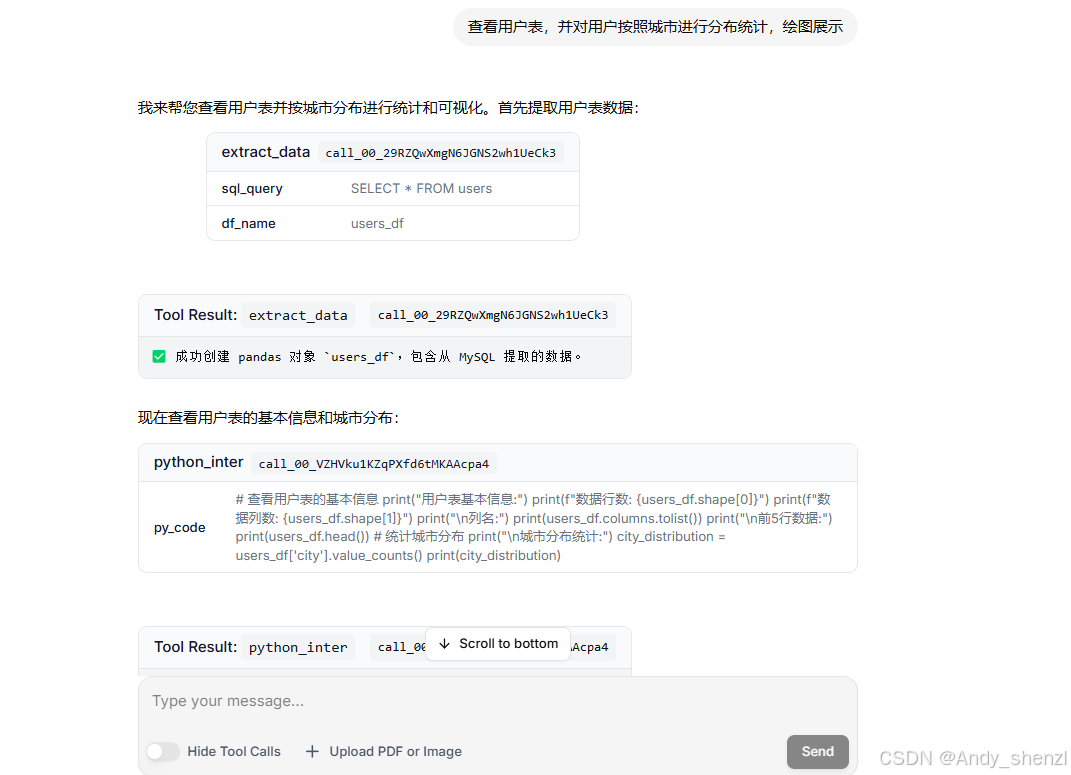Click the user message bubble at top

[655, 27]
